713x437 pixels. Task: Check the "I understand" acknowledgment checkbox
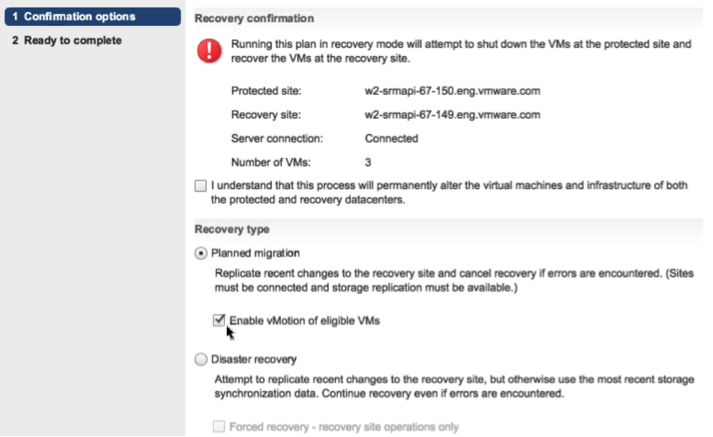click(203, 185)
